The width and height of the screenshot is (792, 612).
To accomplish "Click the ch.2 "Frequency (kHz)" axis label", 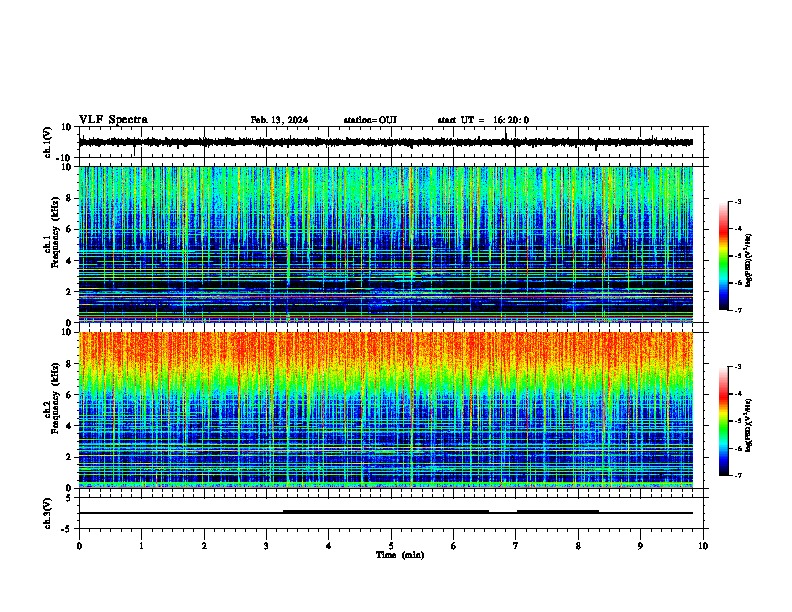I will [55, 397].
